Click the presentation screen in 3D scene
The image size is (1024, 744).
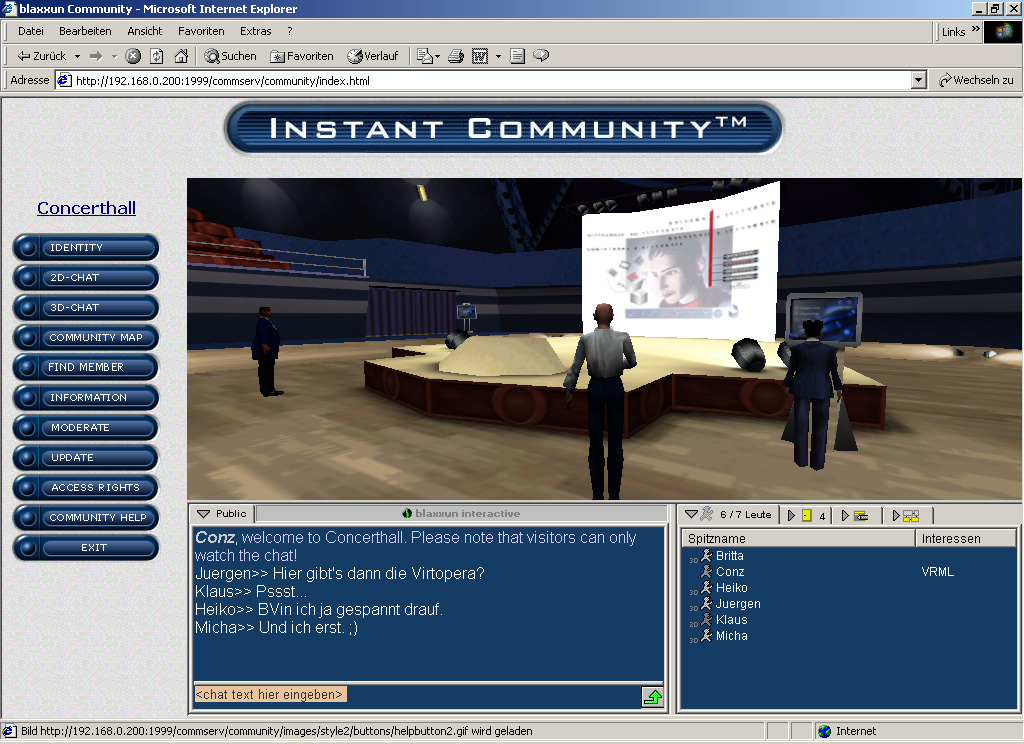tap(680, 261)
